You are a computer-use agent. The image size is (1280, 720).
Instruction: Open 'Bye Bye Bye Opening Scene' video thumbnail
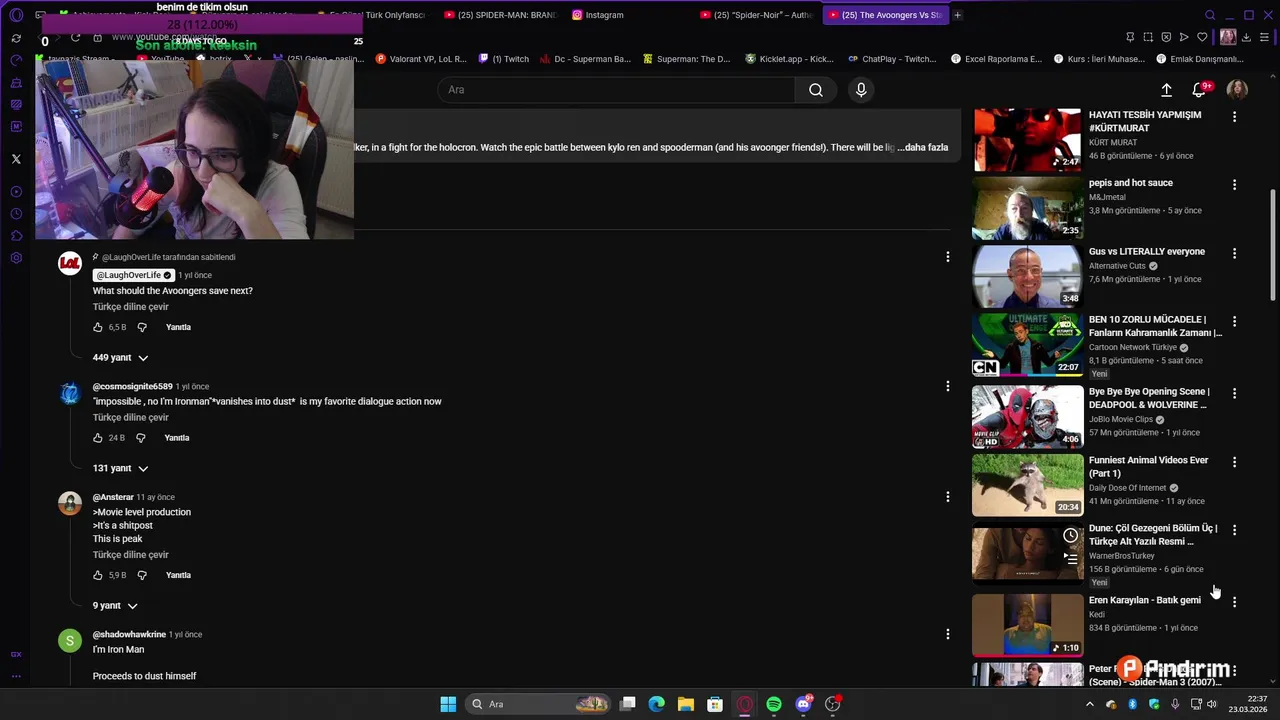point(1027,417)
